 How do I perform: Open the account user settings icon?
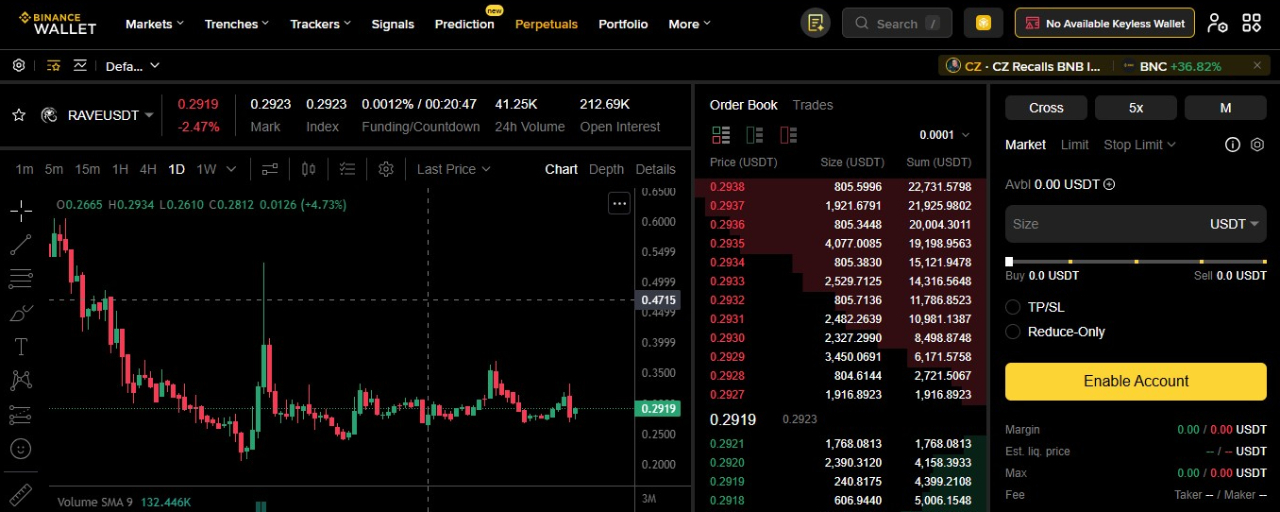(x=1217, y=23)
